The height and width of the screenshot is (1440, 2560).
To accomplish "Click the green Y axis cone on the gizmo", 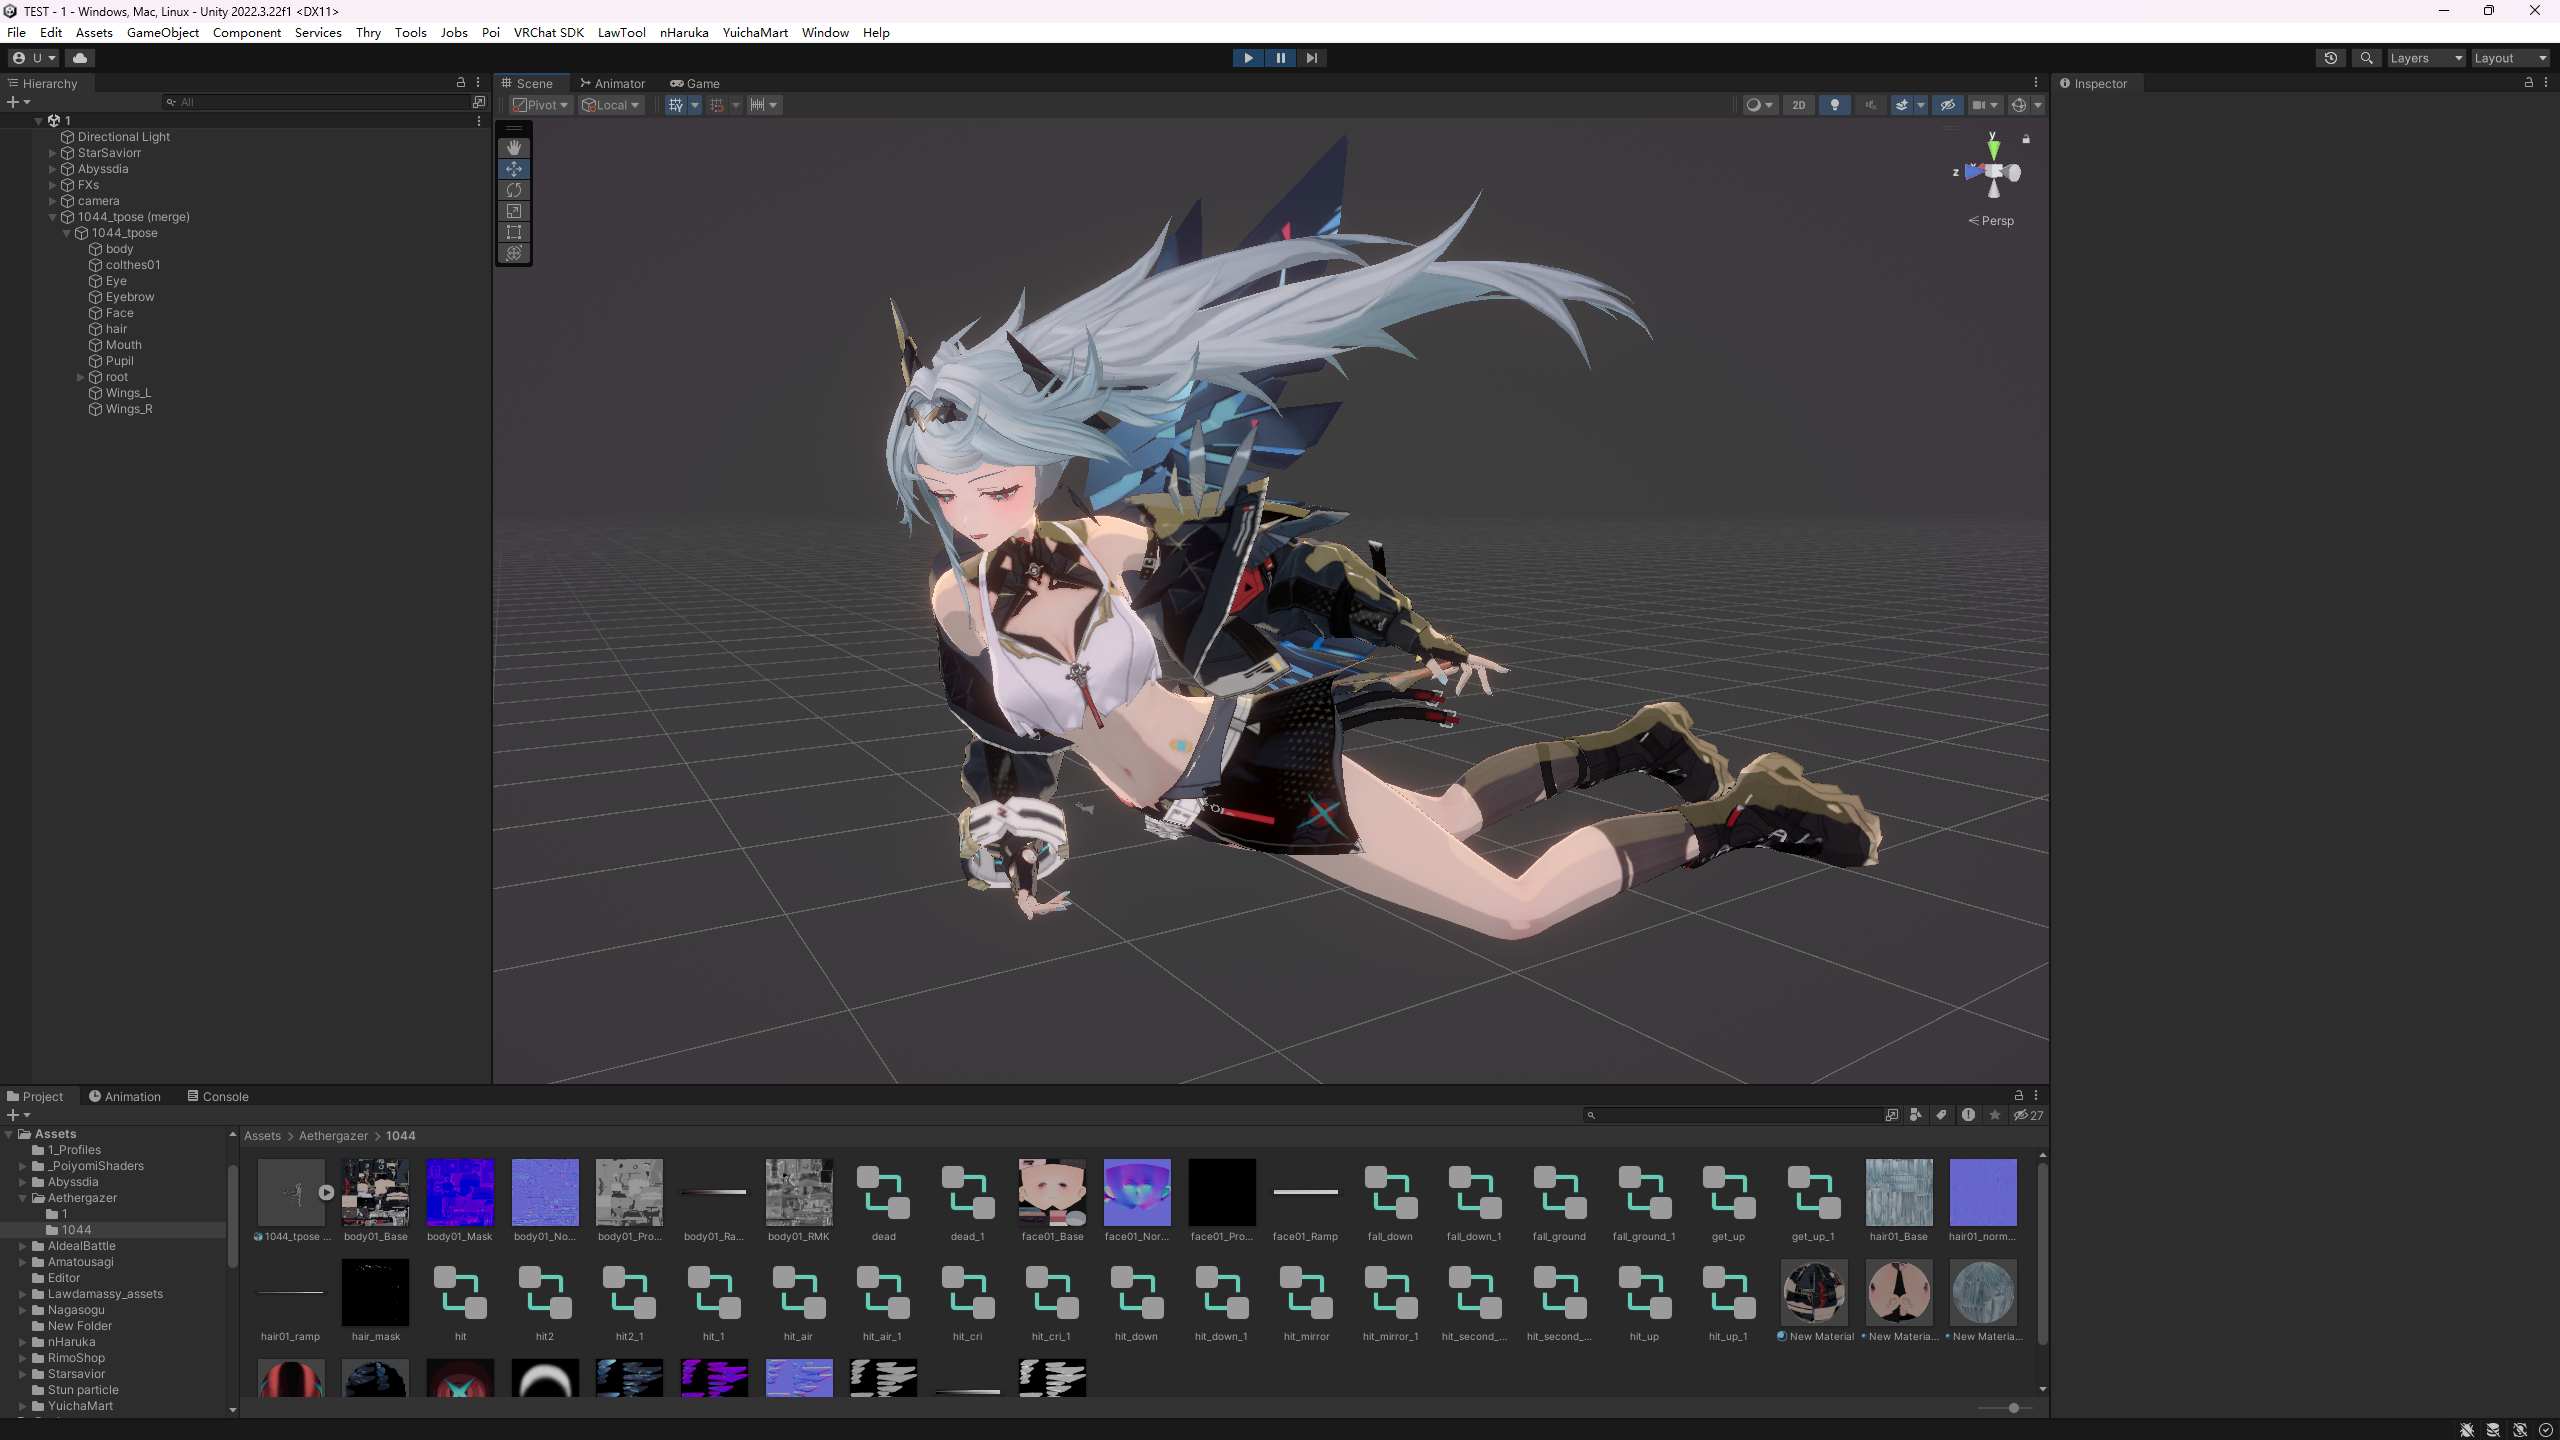I will 1993,149.
